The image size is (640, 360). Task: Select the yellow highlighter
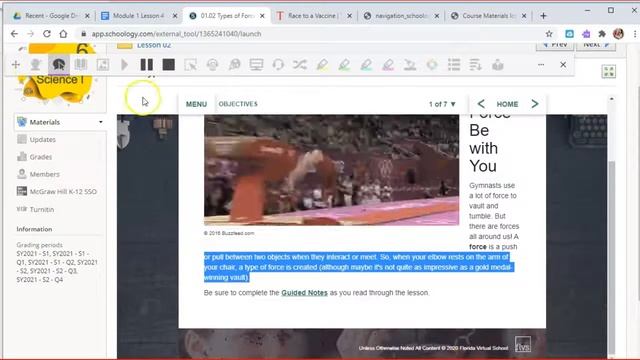click(x=322, y=64)
